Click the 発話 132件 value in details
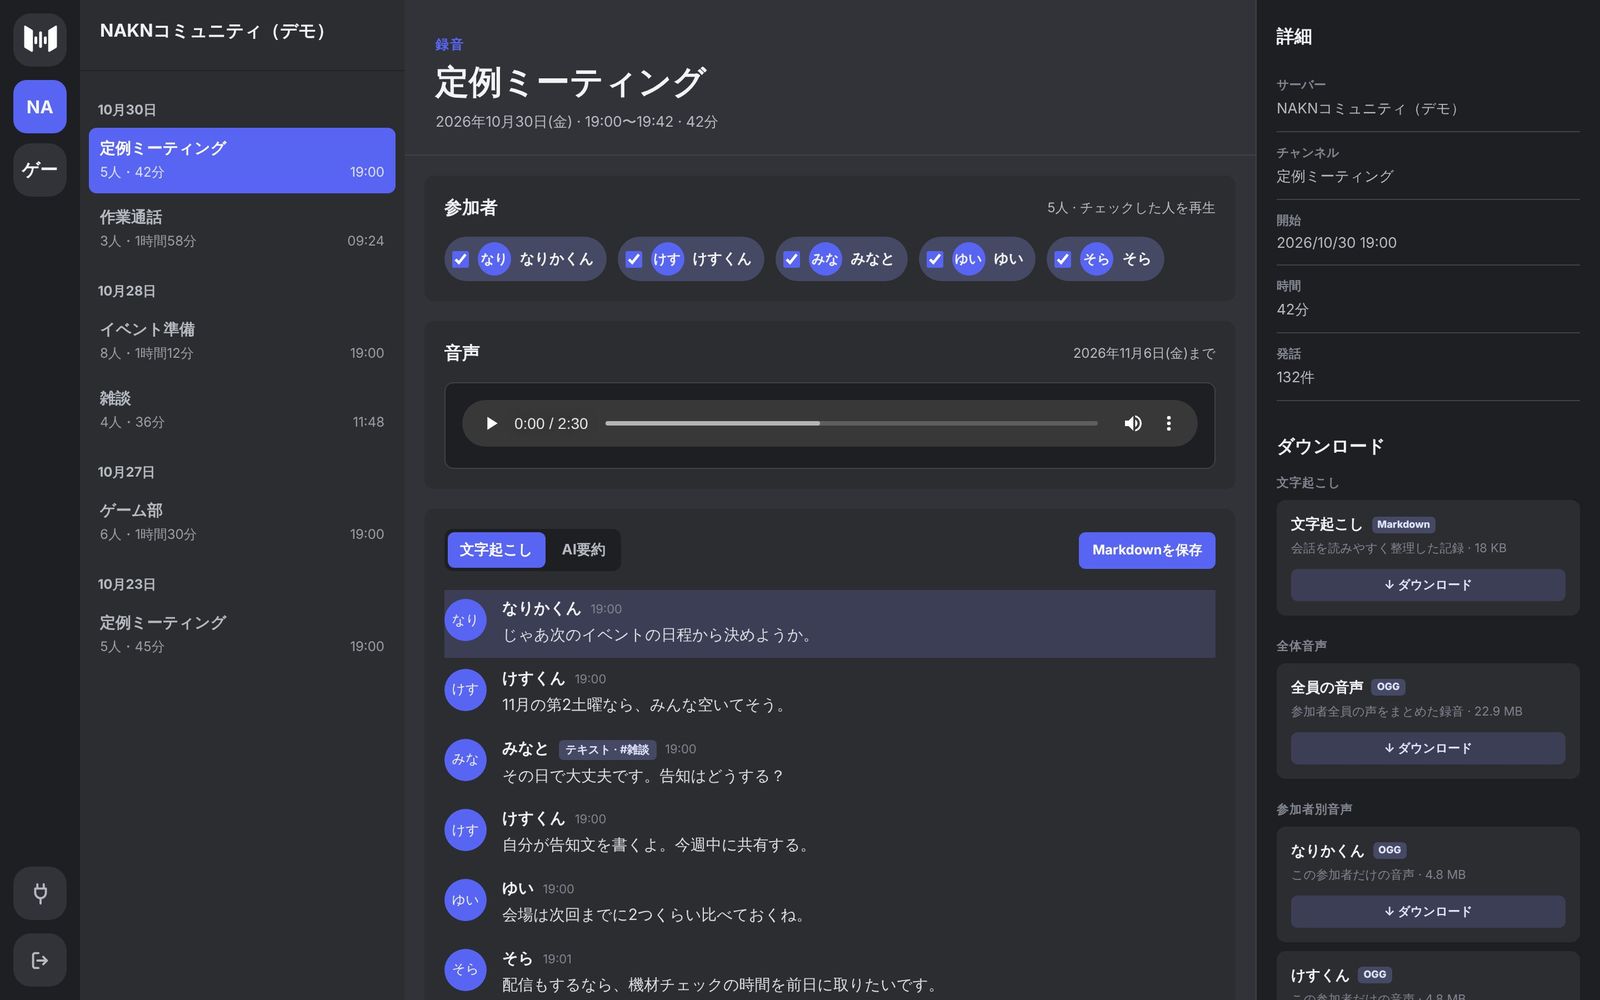 [x=1295, y=377]
